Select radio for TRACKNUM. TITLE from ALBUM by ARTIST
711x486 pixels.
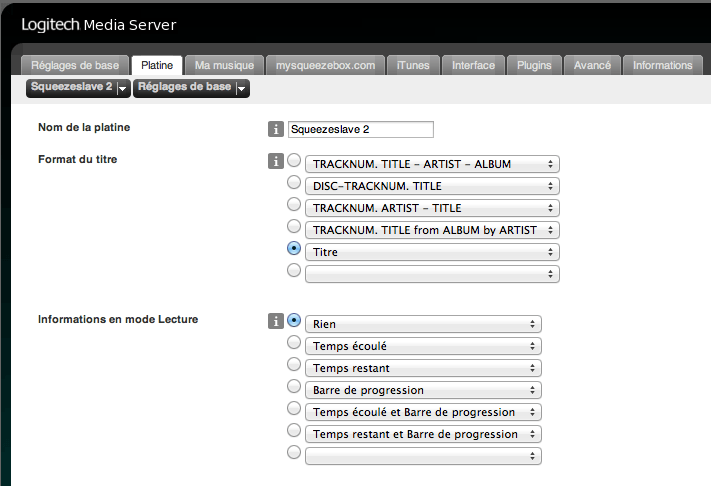point(294,226)
